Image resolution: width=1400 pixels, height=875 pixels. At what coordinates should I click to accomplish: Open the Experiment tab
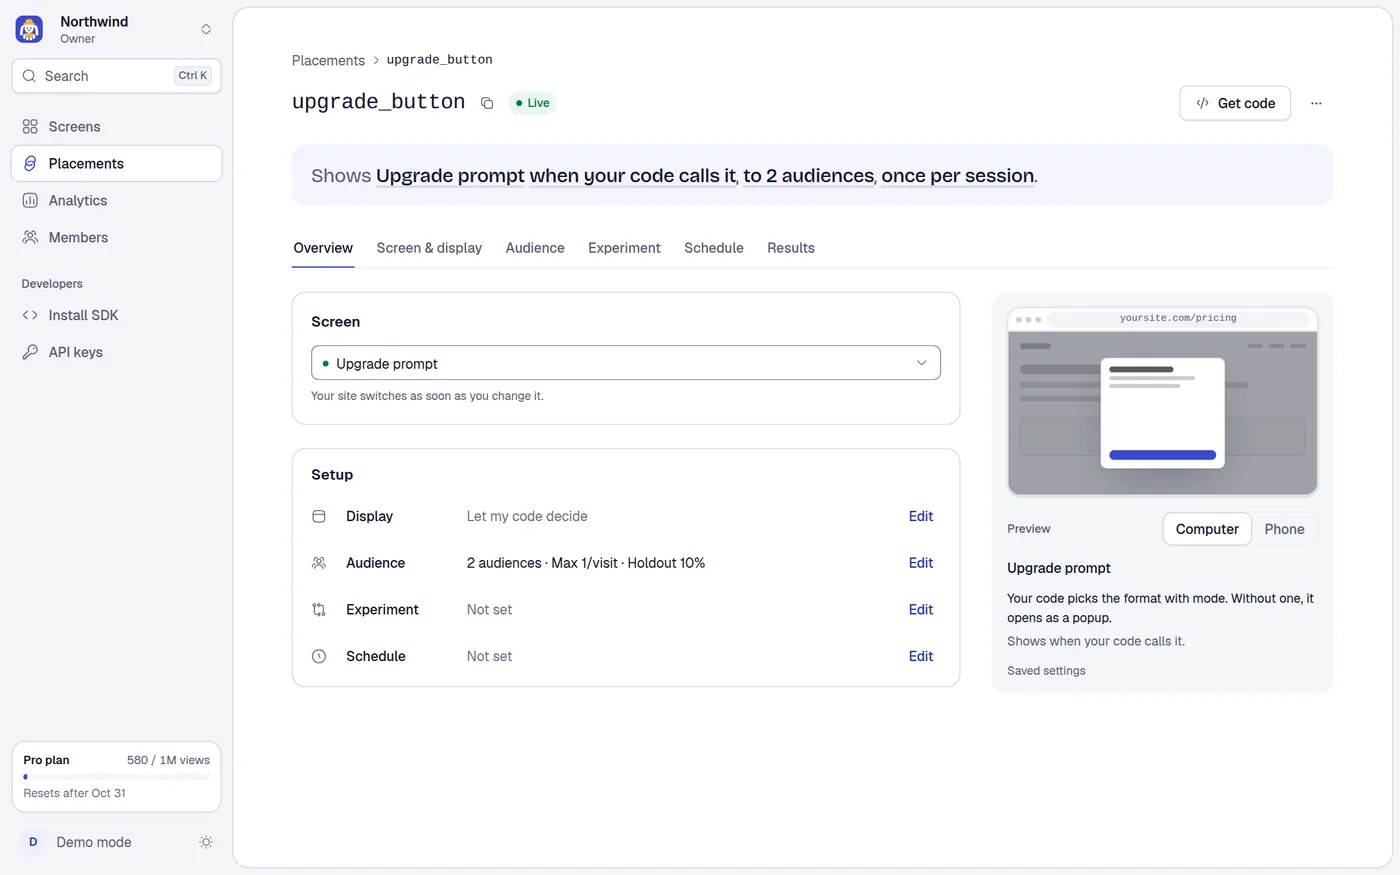(x=624, y=248)
